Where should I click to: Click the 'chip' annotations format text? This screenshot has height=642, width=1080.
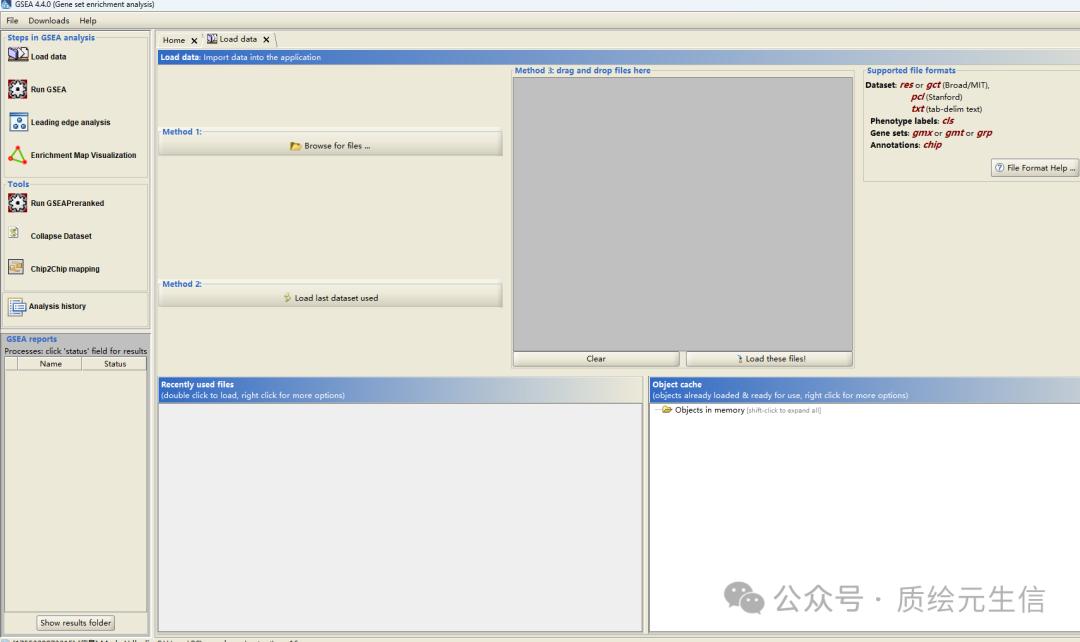pos(933,145)
